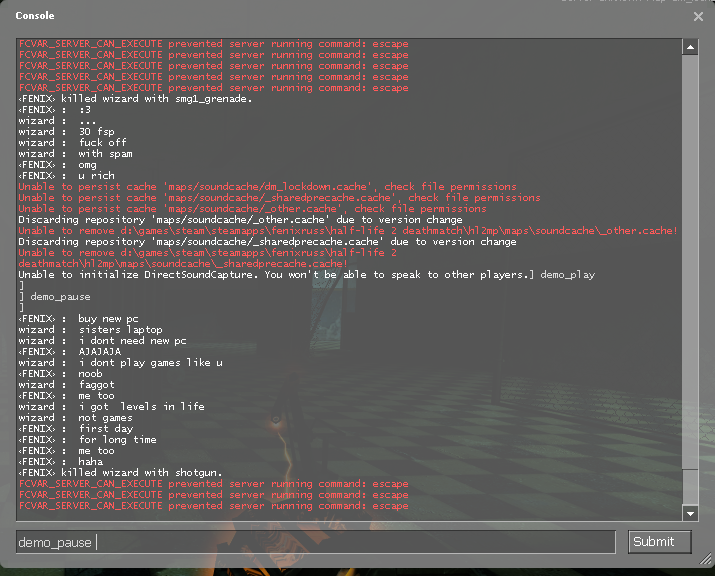This screenshot has width=715, height=576.
Task: Select chat line 'AJAJAJA'
Action: (x=70, y=352)
